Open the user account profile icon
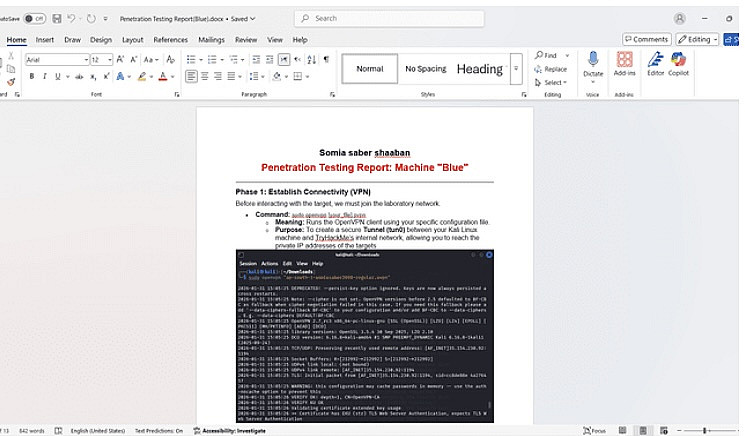The image size is (745, 436). click(x=680, y=19)
